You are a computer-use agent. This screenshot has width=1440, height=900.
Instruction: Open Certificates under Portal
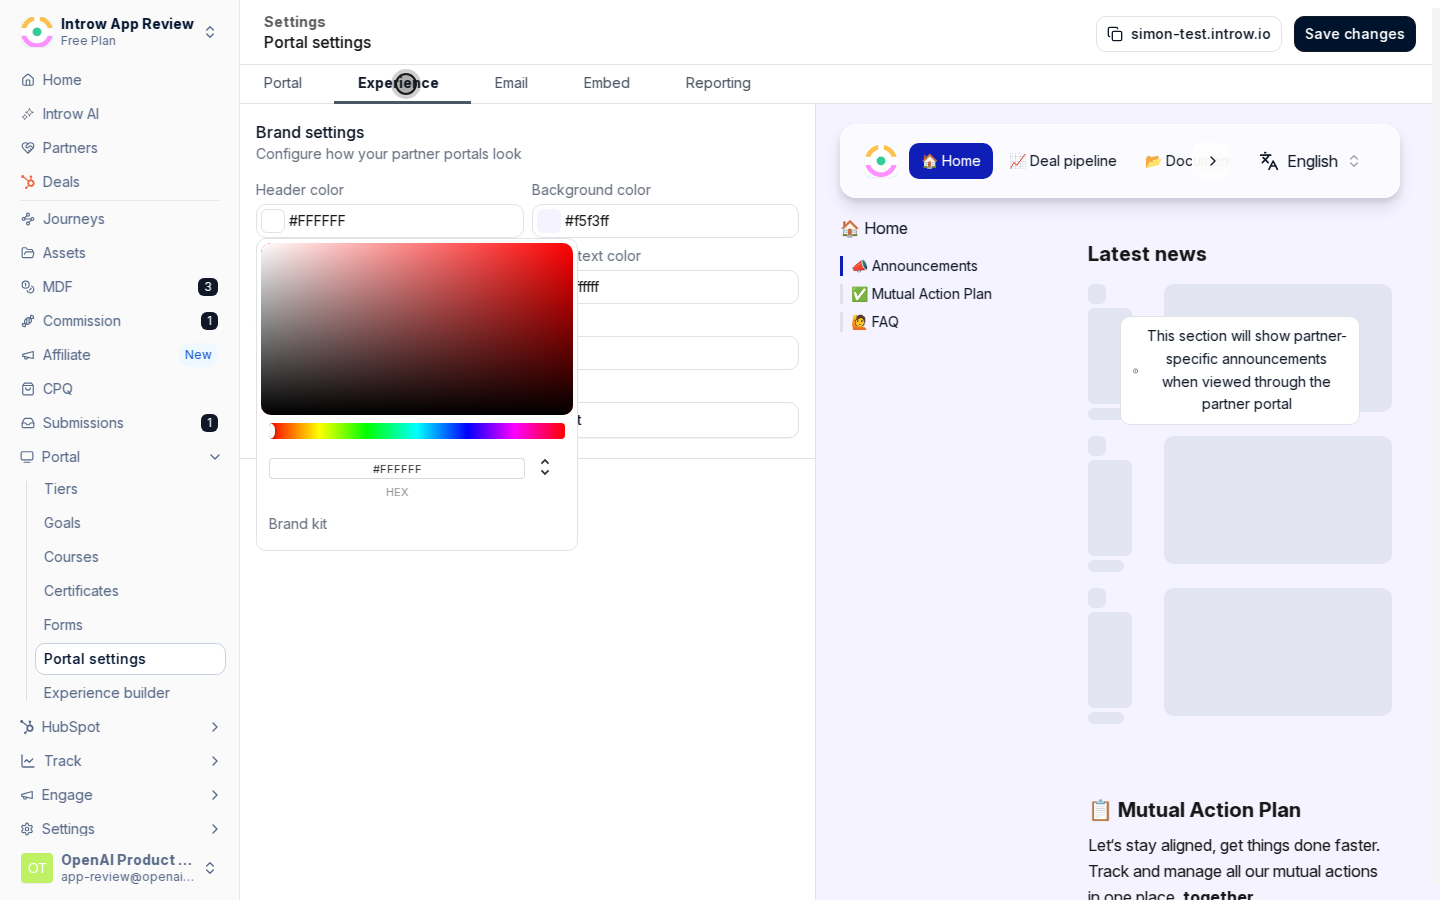[81, 591]
